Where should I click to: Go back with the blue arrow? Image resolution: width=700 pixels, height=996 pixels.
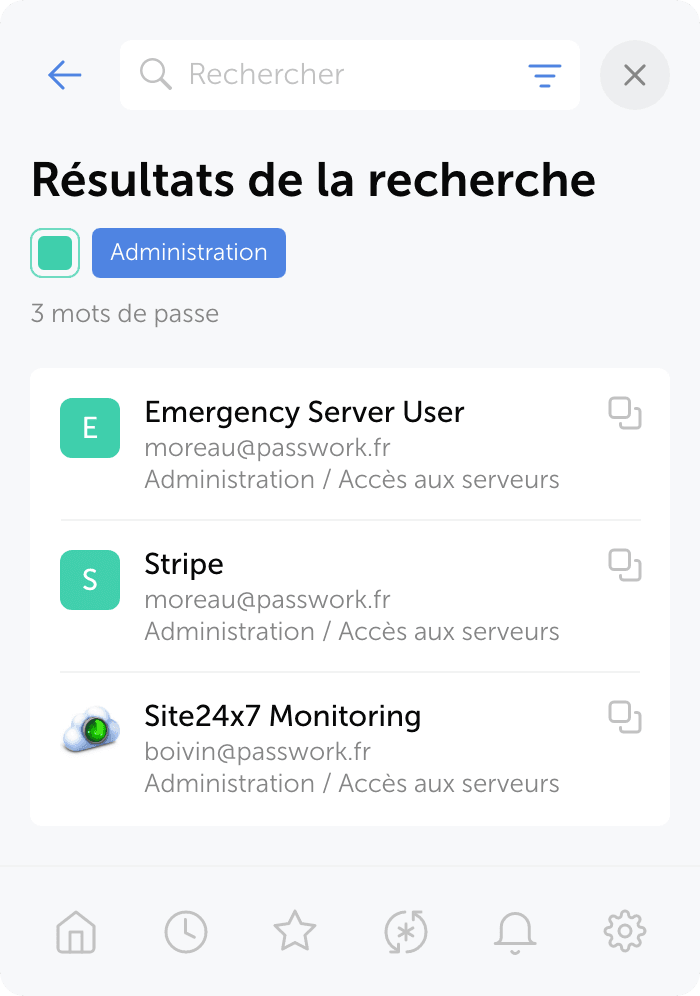pos(65,75)
